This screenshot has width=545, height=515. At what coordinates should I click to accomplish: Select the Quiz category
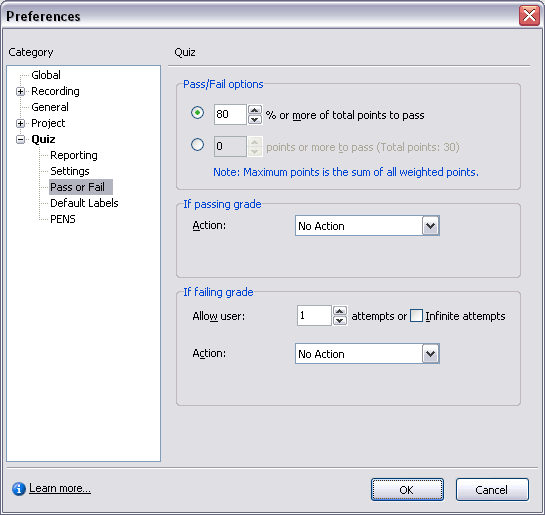tap(43, 139)
